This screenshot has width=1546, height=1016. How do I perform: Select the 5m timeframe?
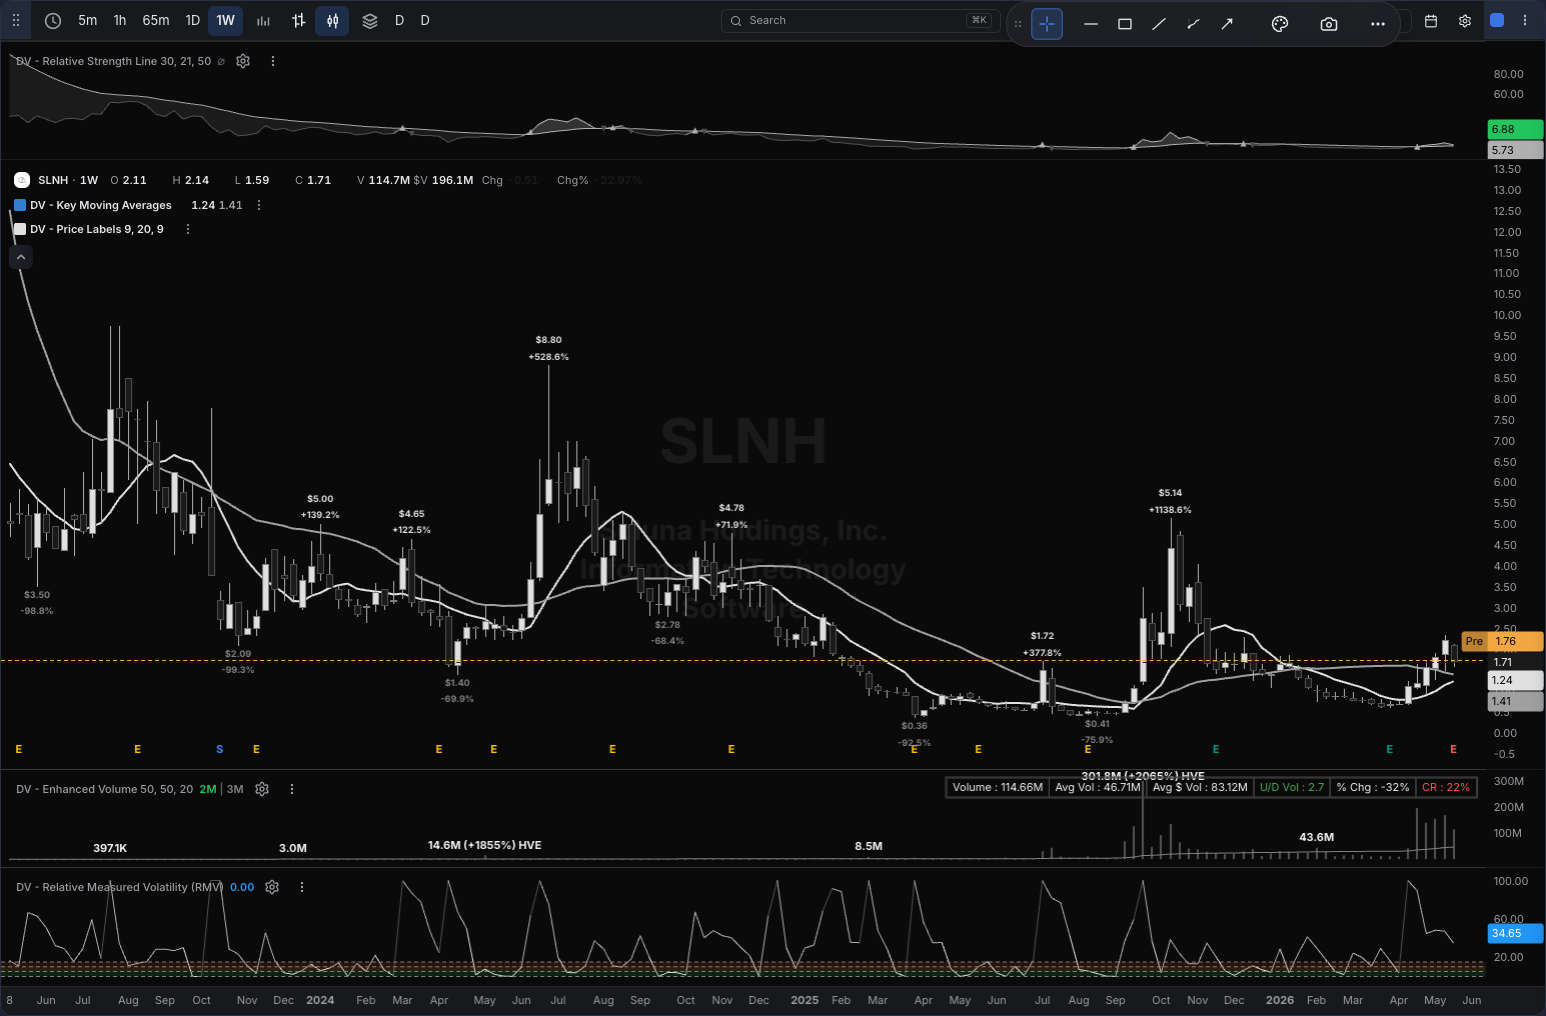(88, 20)
